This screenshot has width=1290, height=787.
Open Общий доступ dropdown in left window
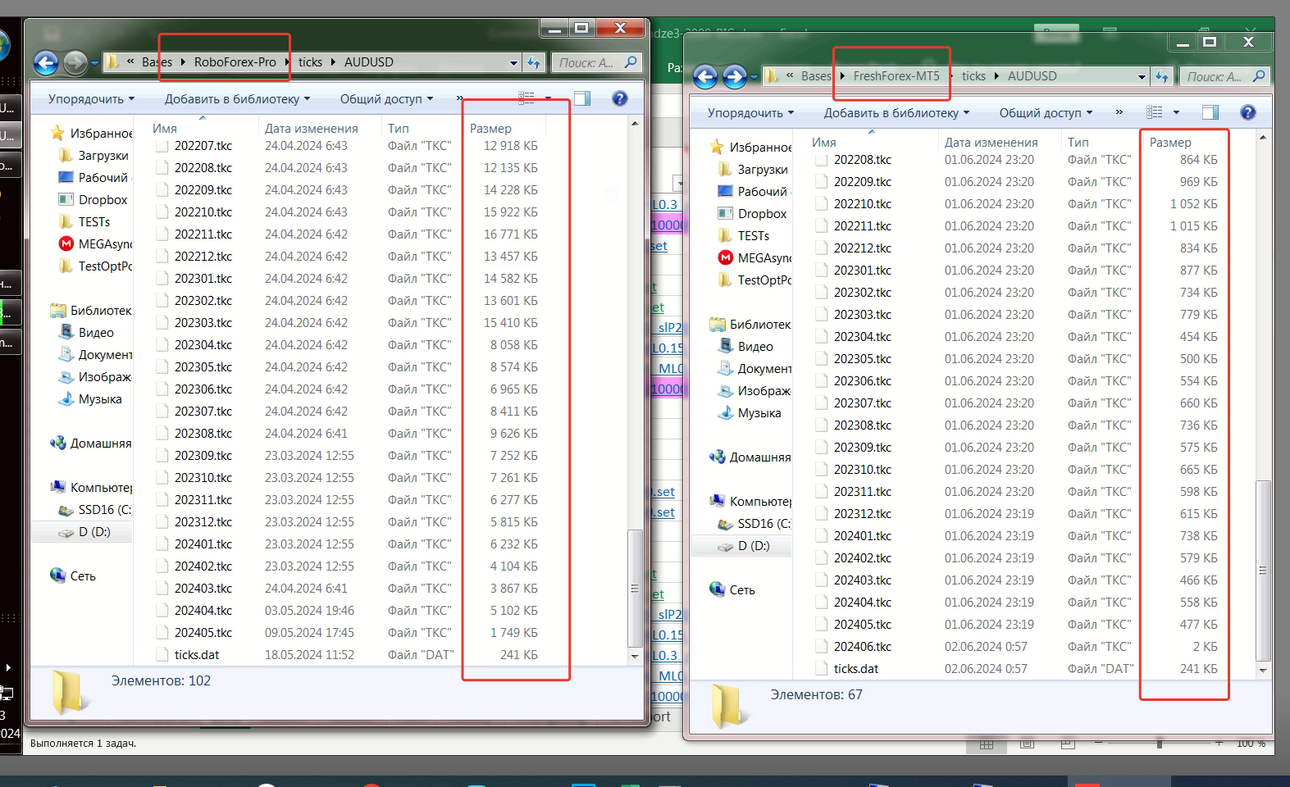click(x=386, y=98)
